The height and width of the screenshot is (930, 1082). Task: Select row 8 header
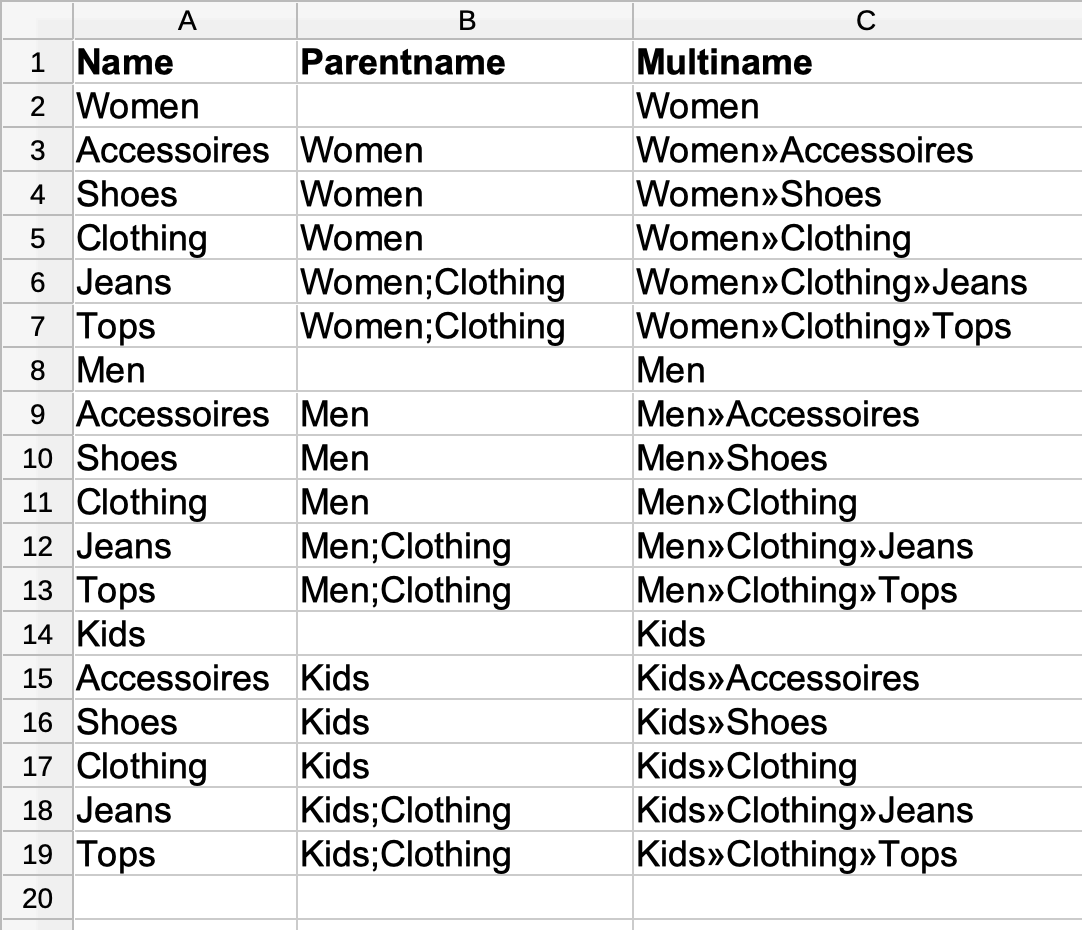37,371
